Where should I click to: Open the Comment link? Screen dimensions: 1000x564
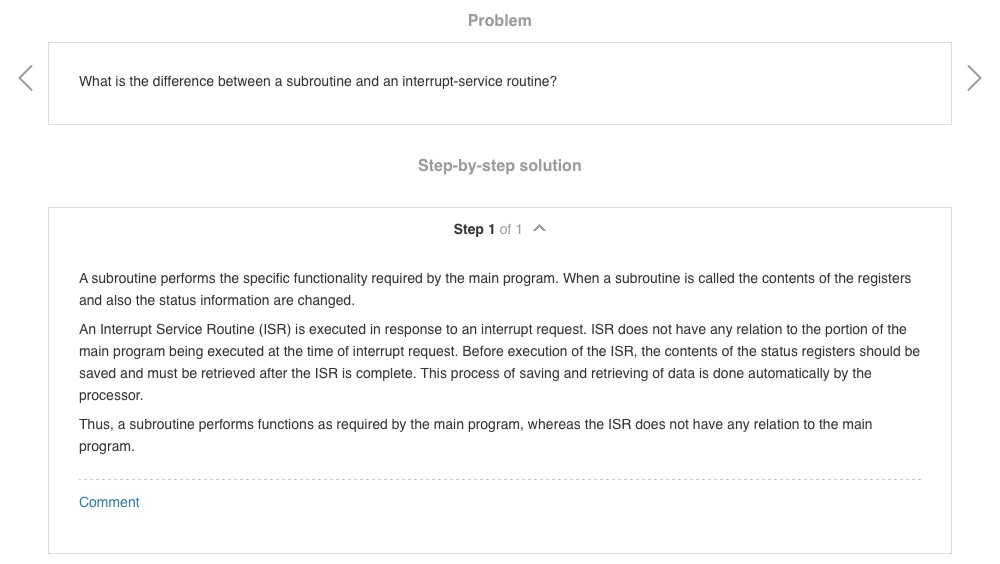pos(109,502)
